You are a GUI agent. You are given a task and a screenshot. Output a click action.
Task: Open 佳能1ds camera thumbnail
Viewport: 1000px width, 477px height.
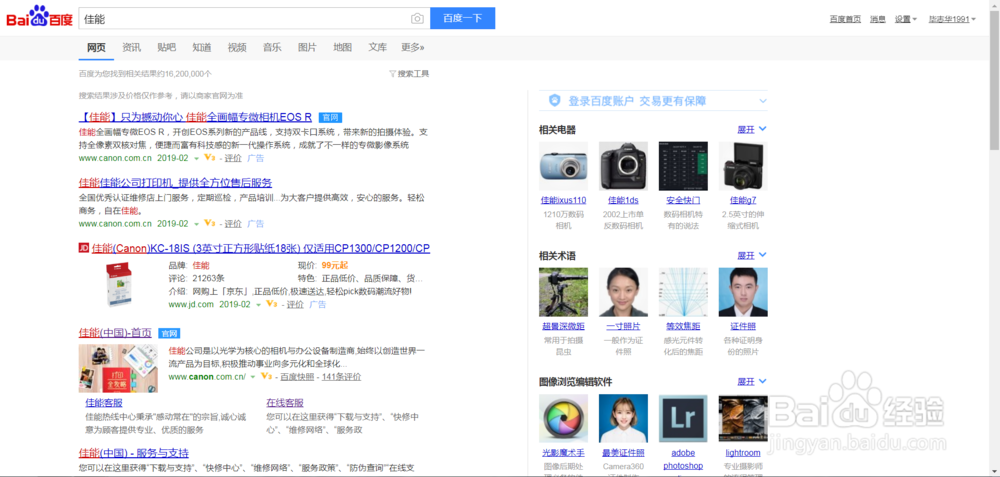[x=623, y=166]
